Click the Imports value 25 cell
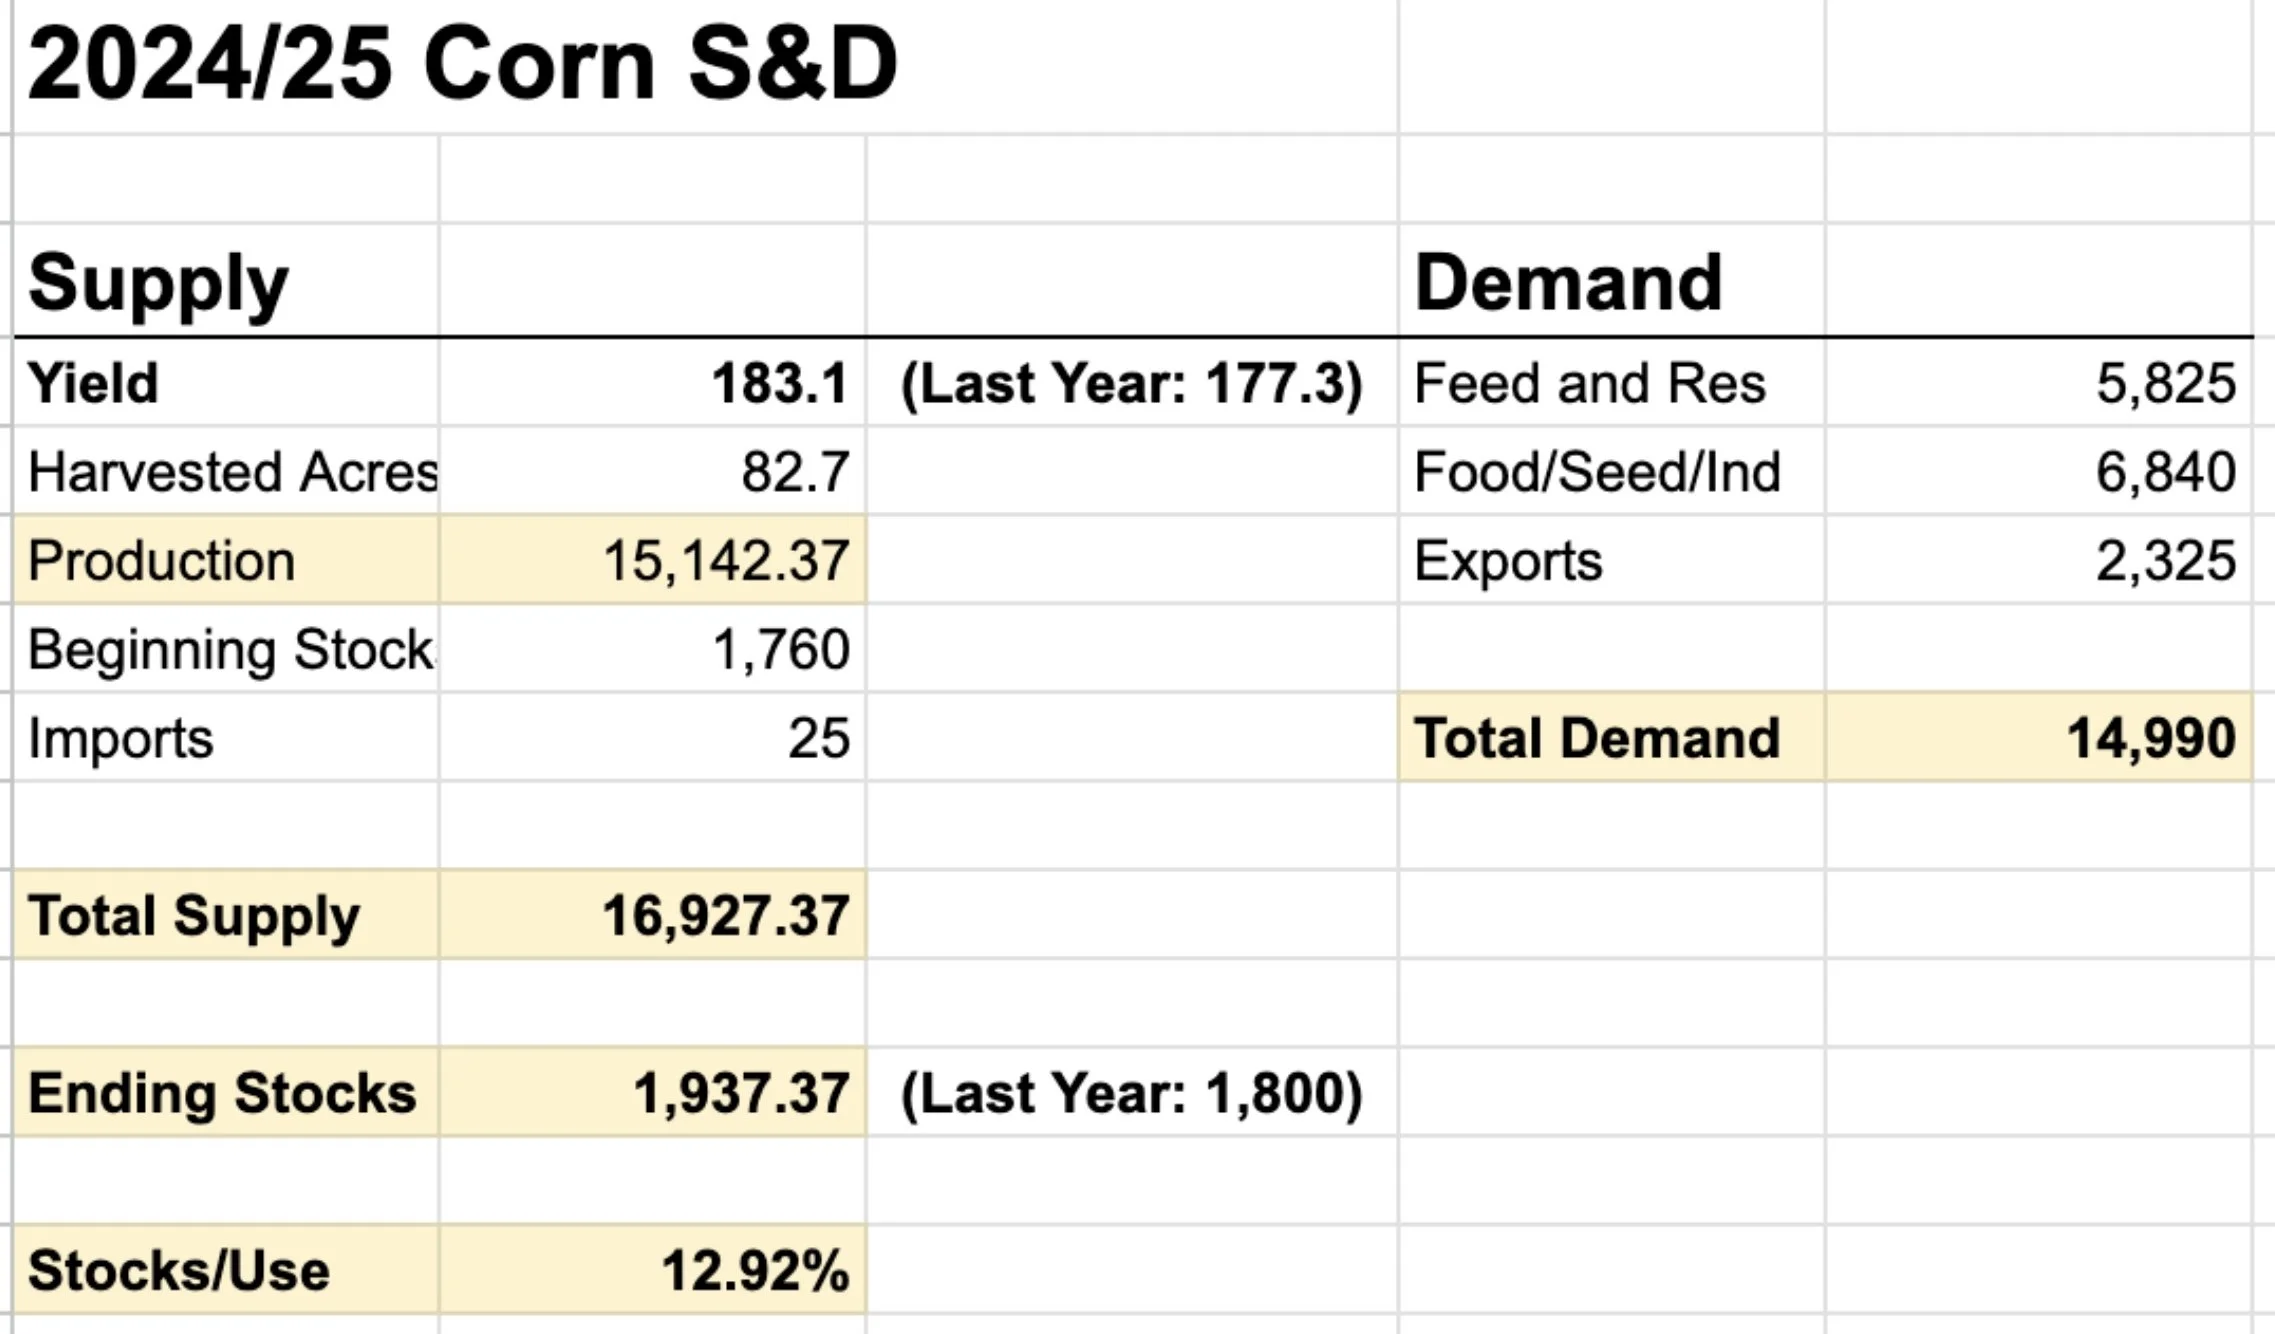Image resolution: width=2275 pixels, height=1334 pixels. coord(652,738)
